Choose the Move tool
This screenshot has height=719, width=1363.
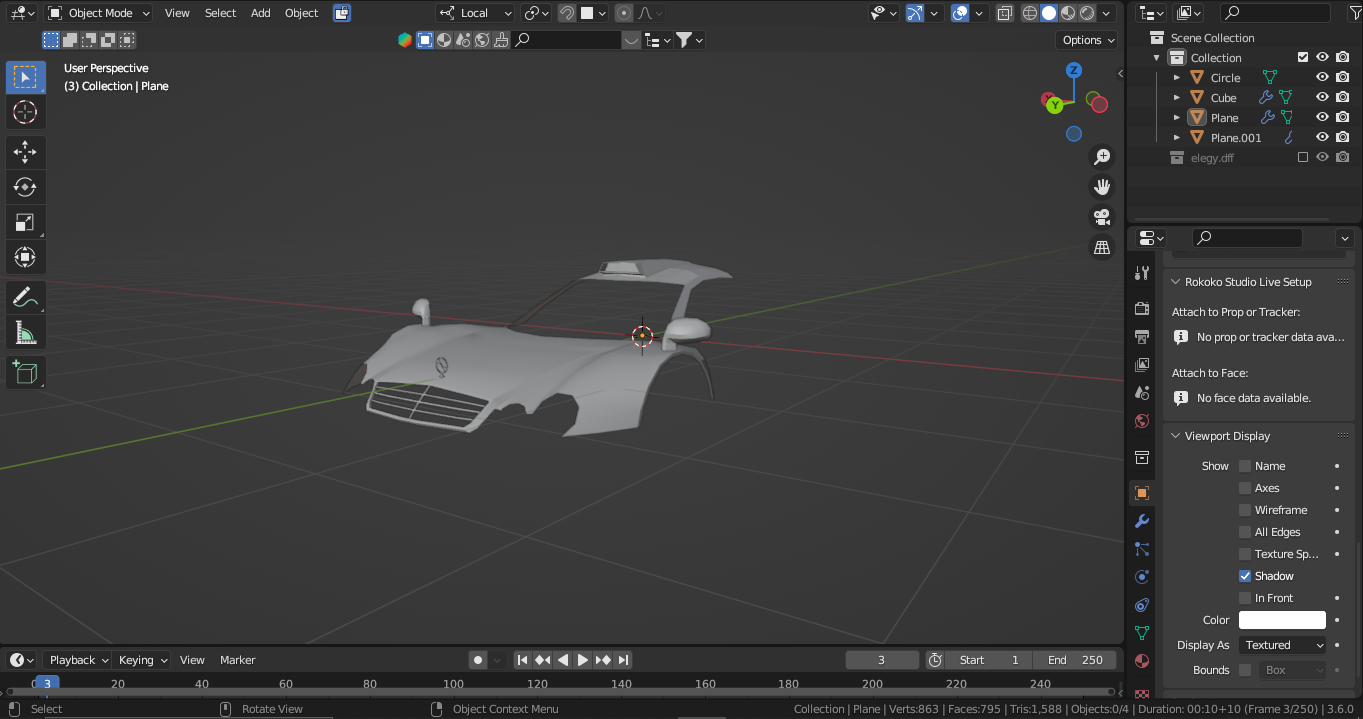click(25, 152)
